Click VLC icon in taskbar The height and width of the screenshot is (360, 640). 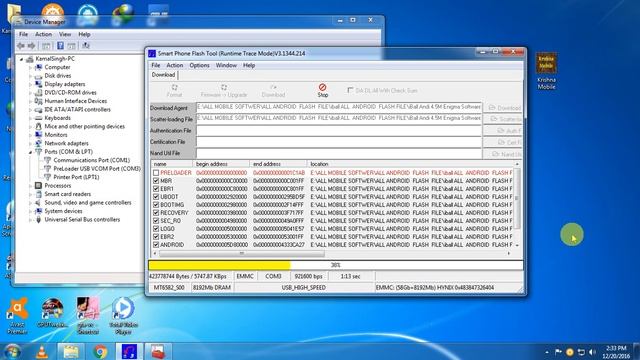point(42,351)
